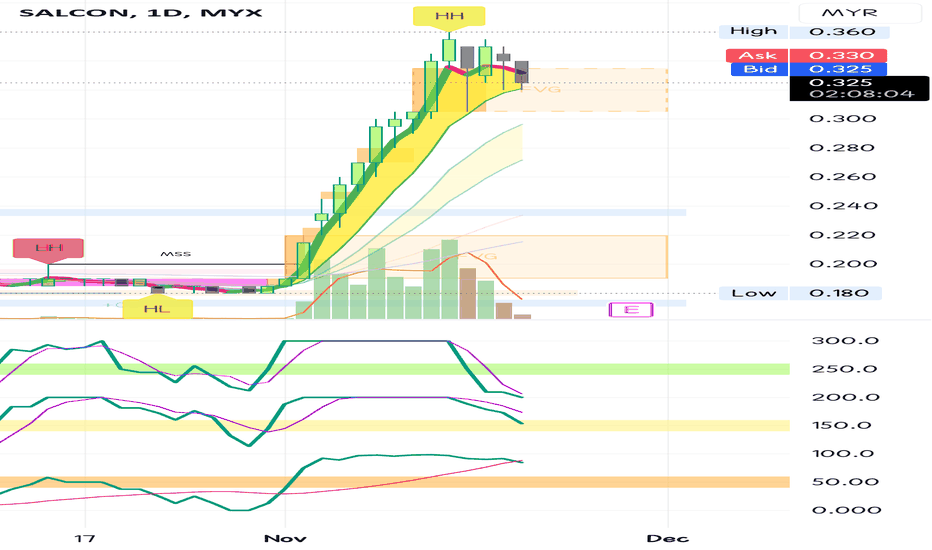Screen dimensions: 932x550
Task: Click the 0.240 price axis label
Action: coord(842,206)
